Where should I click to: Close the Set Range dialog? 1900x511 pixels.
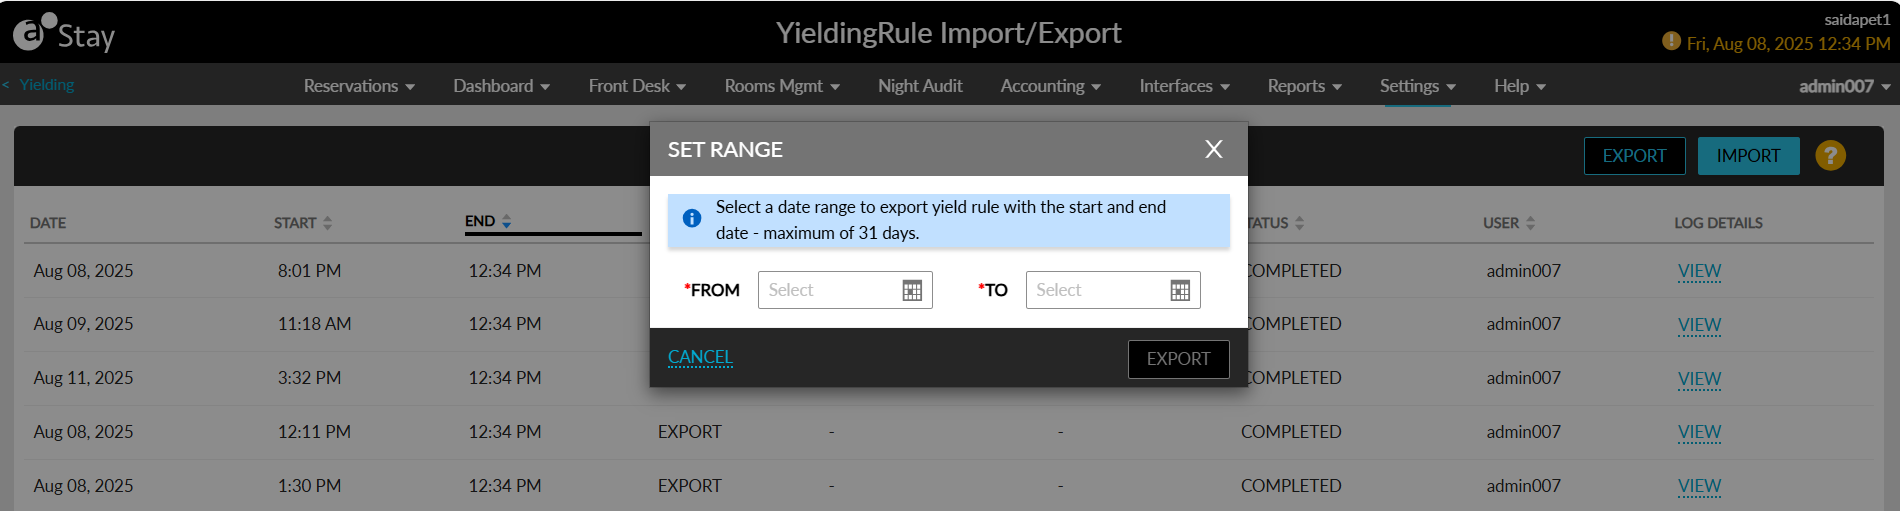pyautogui.click(x=1214, y=149)
